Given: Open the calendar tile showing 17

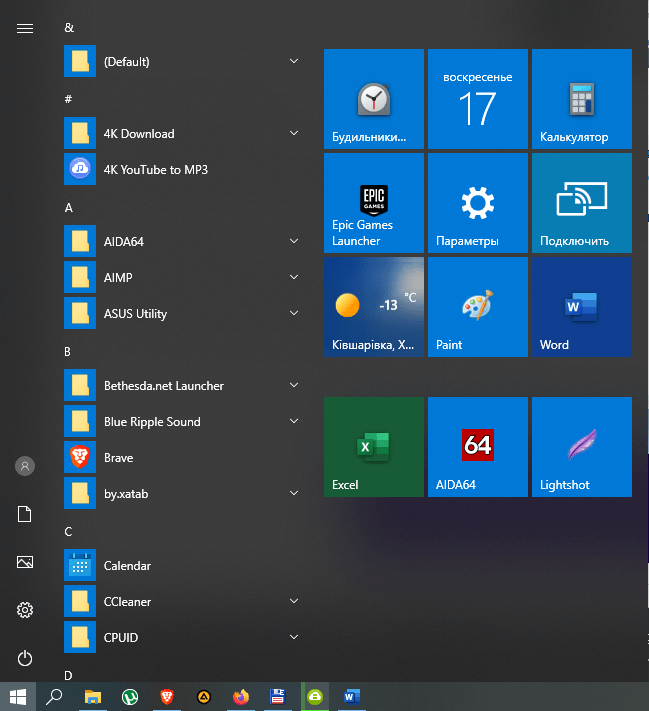Looking at the screenshot, I should point(478,99).
